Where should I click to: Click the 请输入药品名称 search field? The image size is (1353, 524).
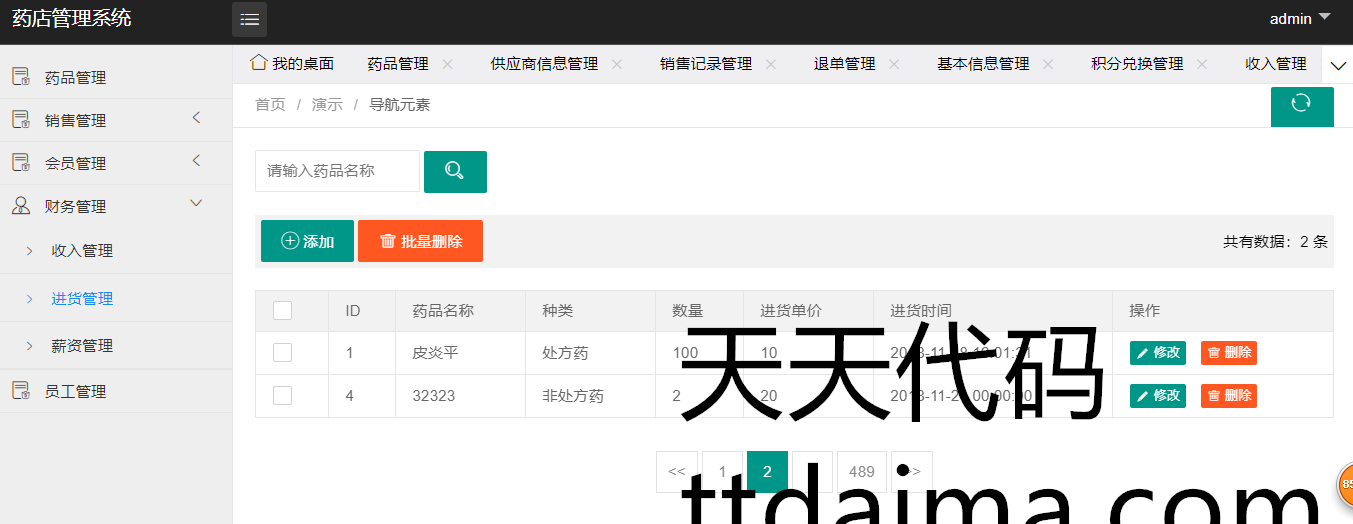coord(337,171)
